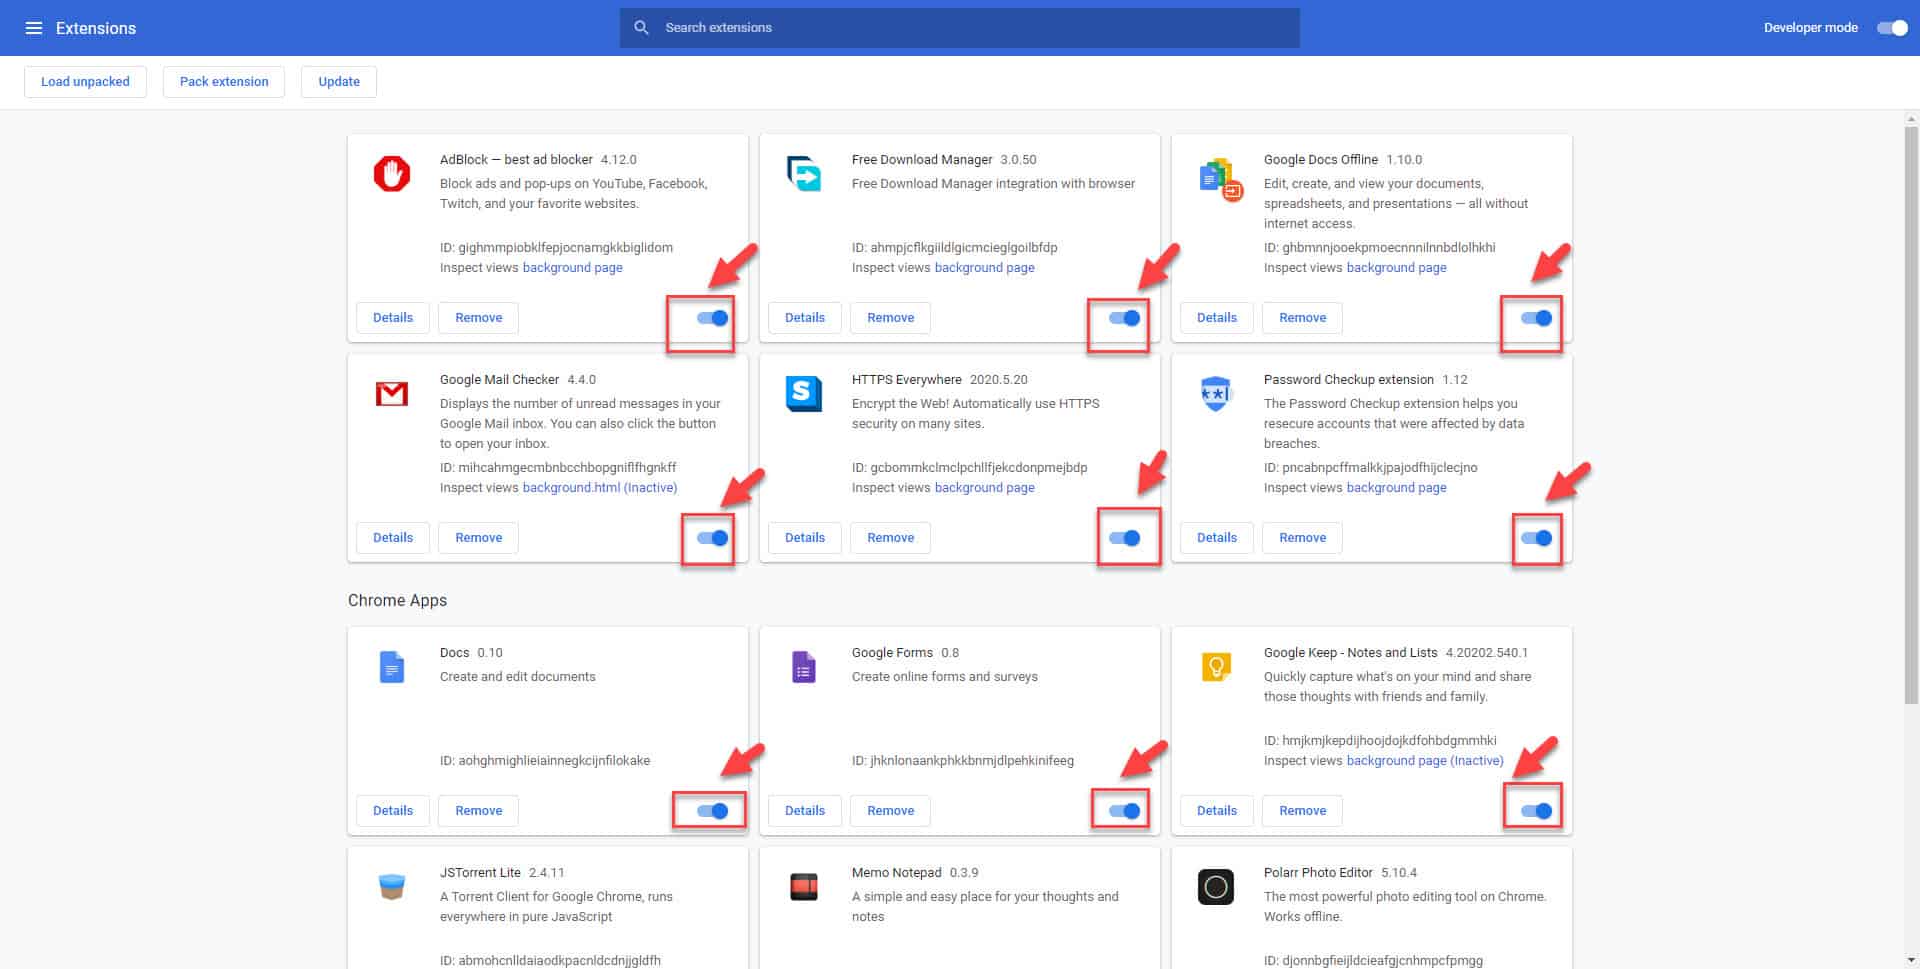Disable the Google Forms toggle
This screenshot has width=1920, height=969.
1125,811
